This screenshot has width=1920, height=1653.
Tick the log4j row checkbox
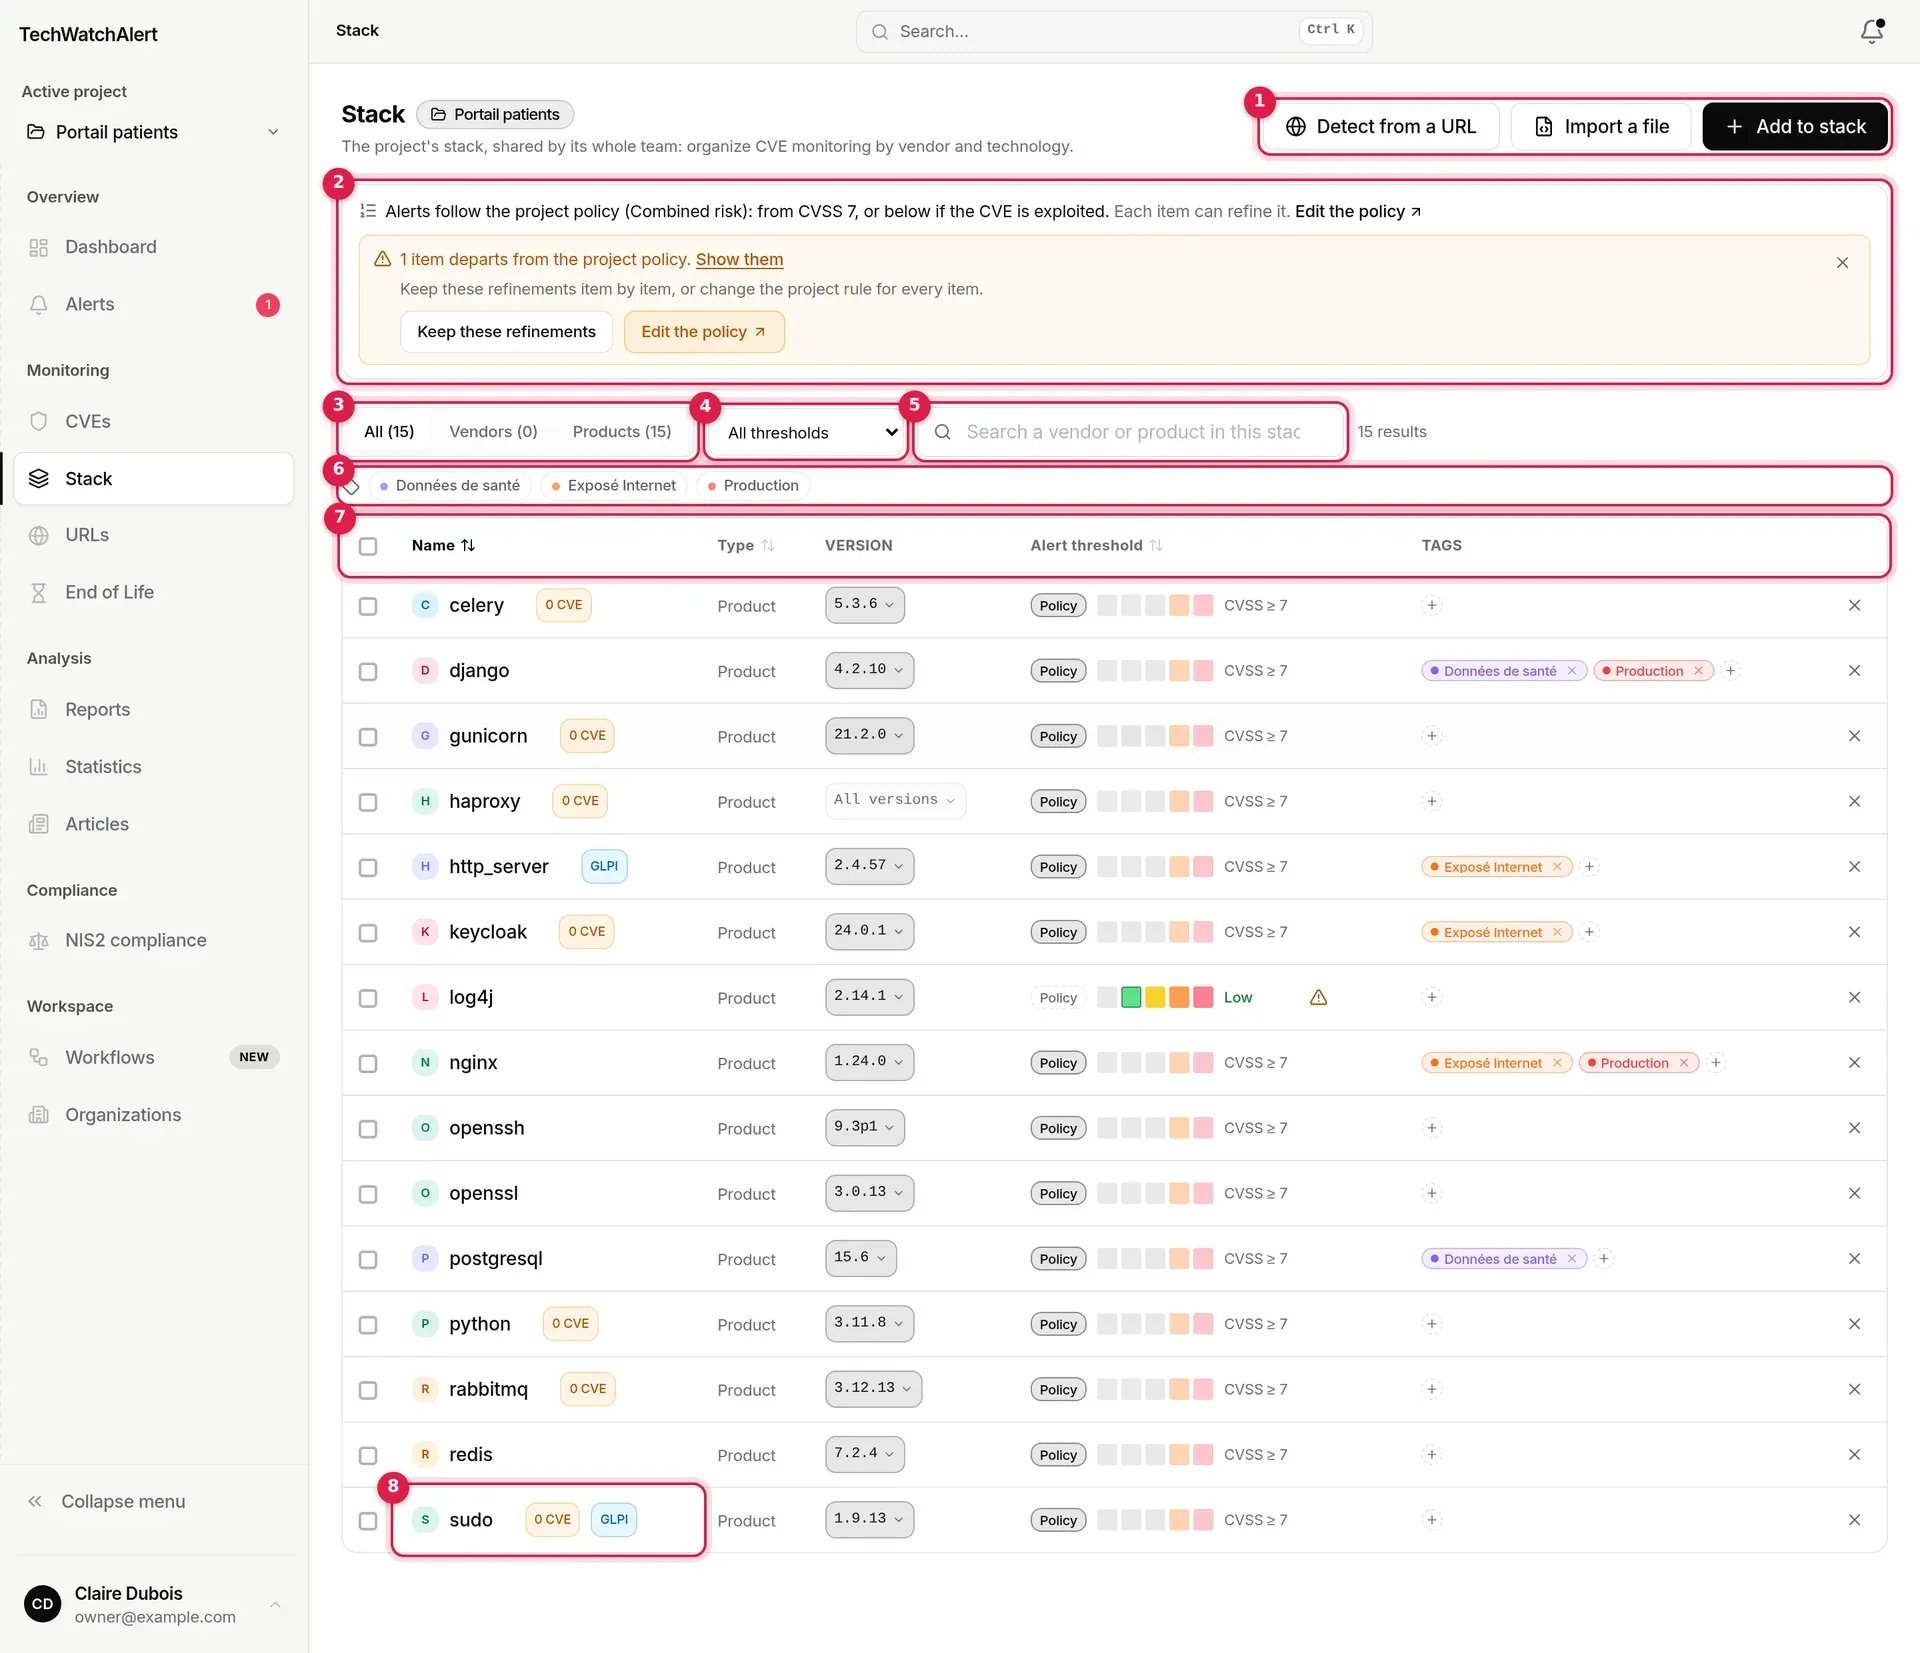coord(368,998)
